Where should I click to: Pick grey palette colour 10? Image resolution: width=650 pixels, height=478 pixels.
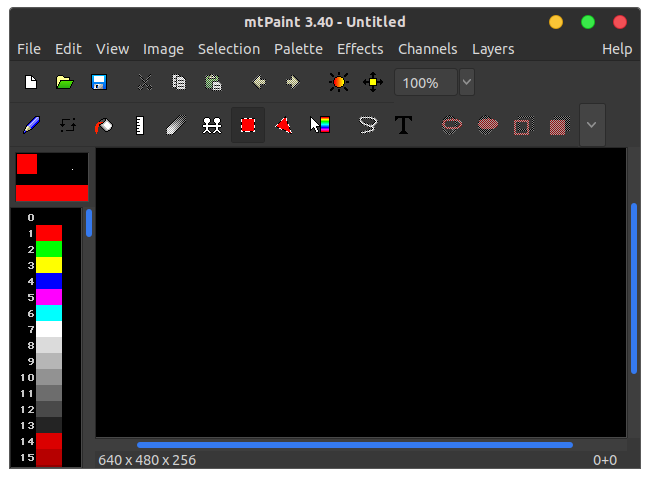click(49, 377)
